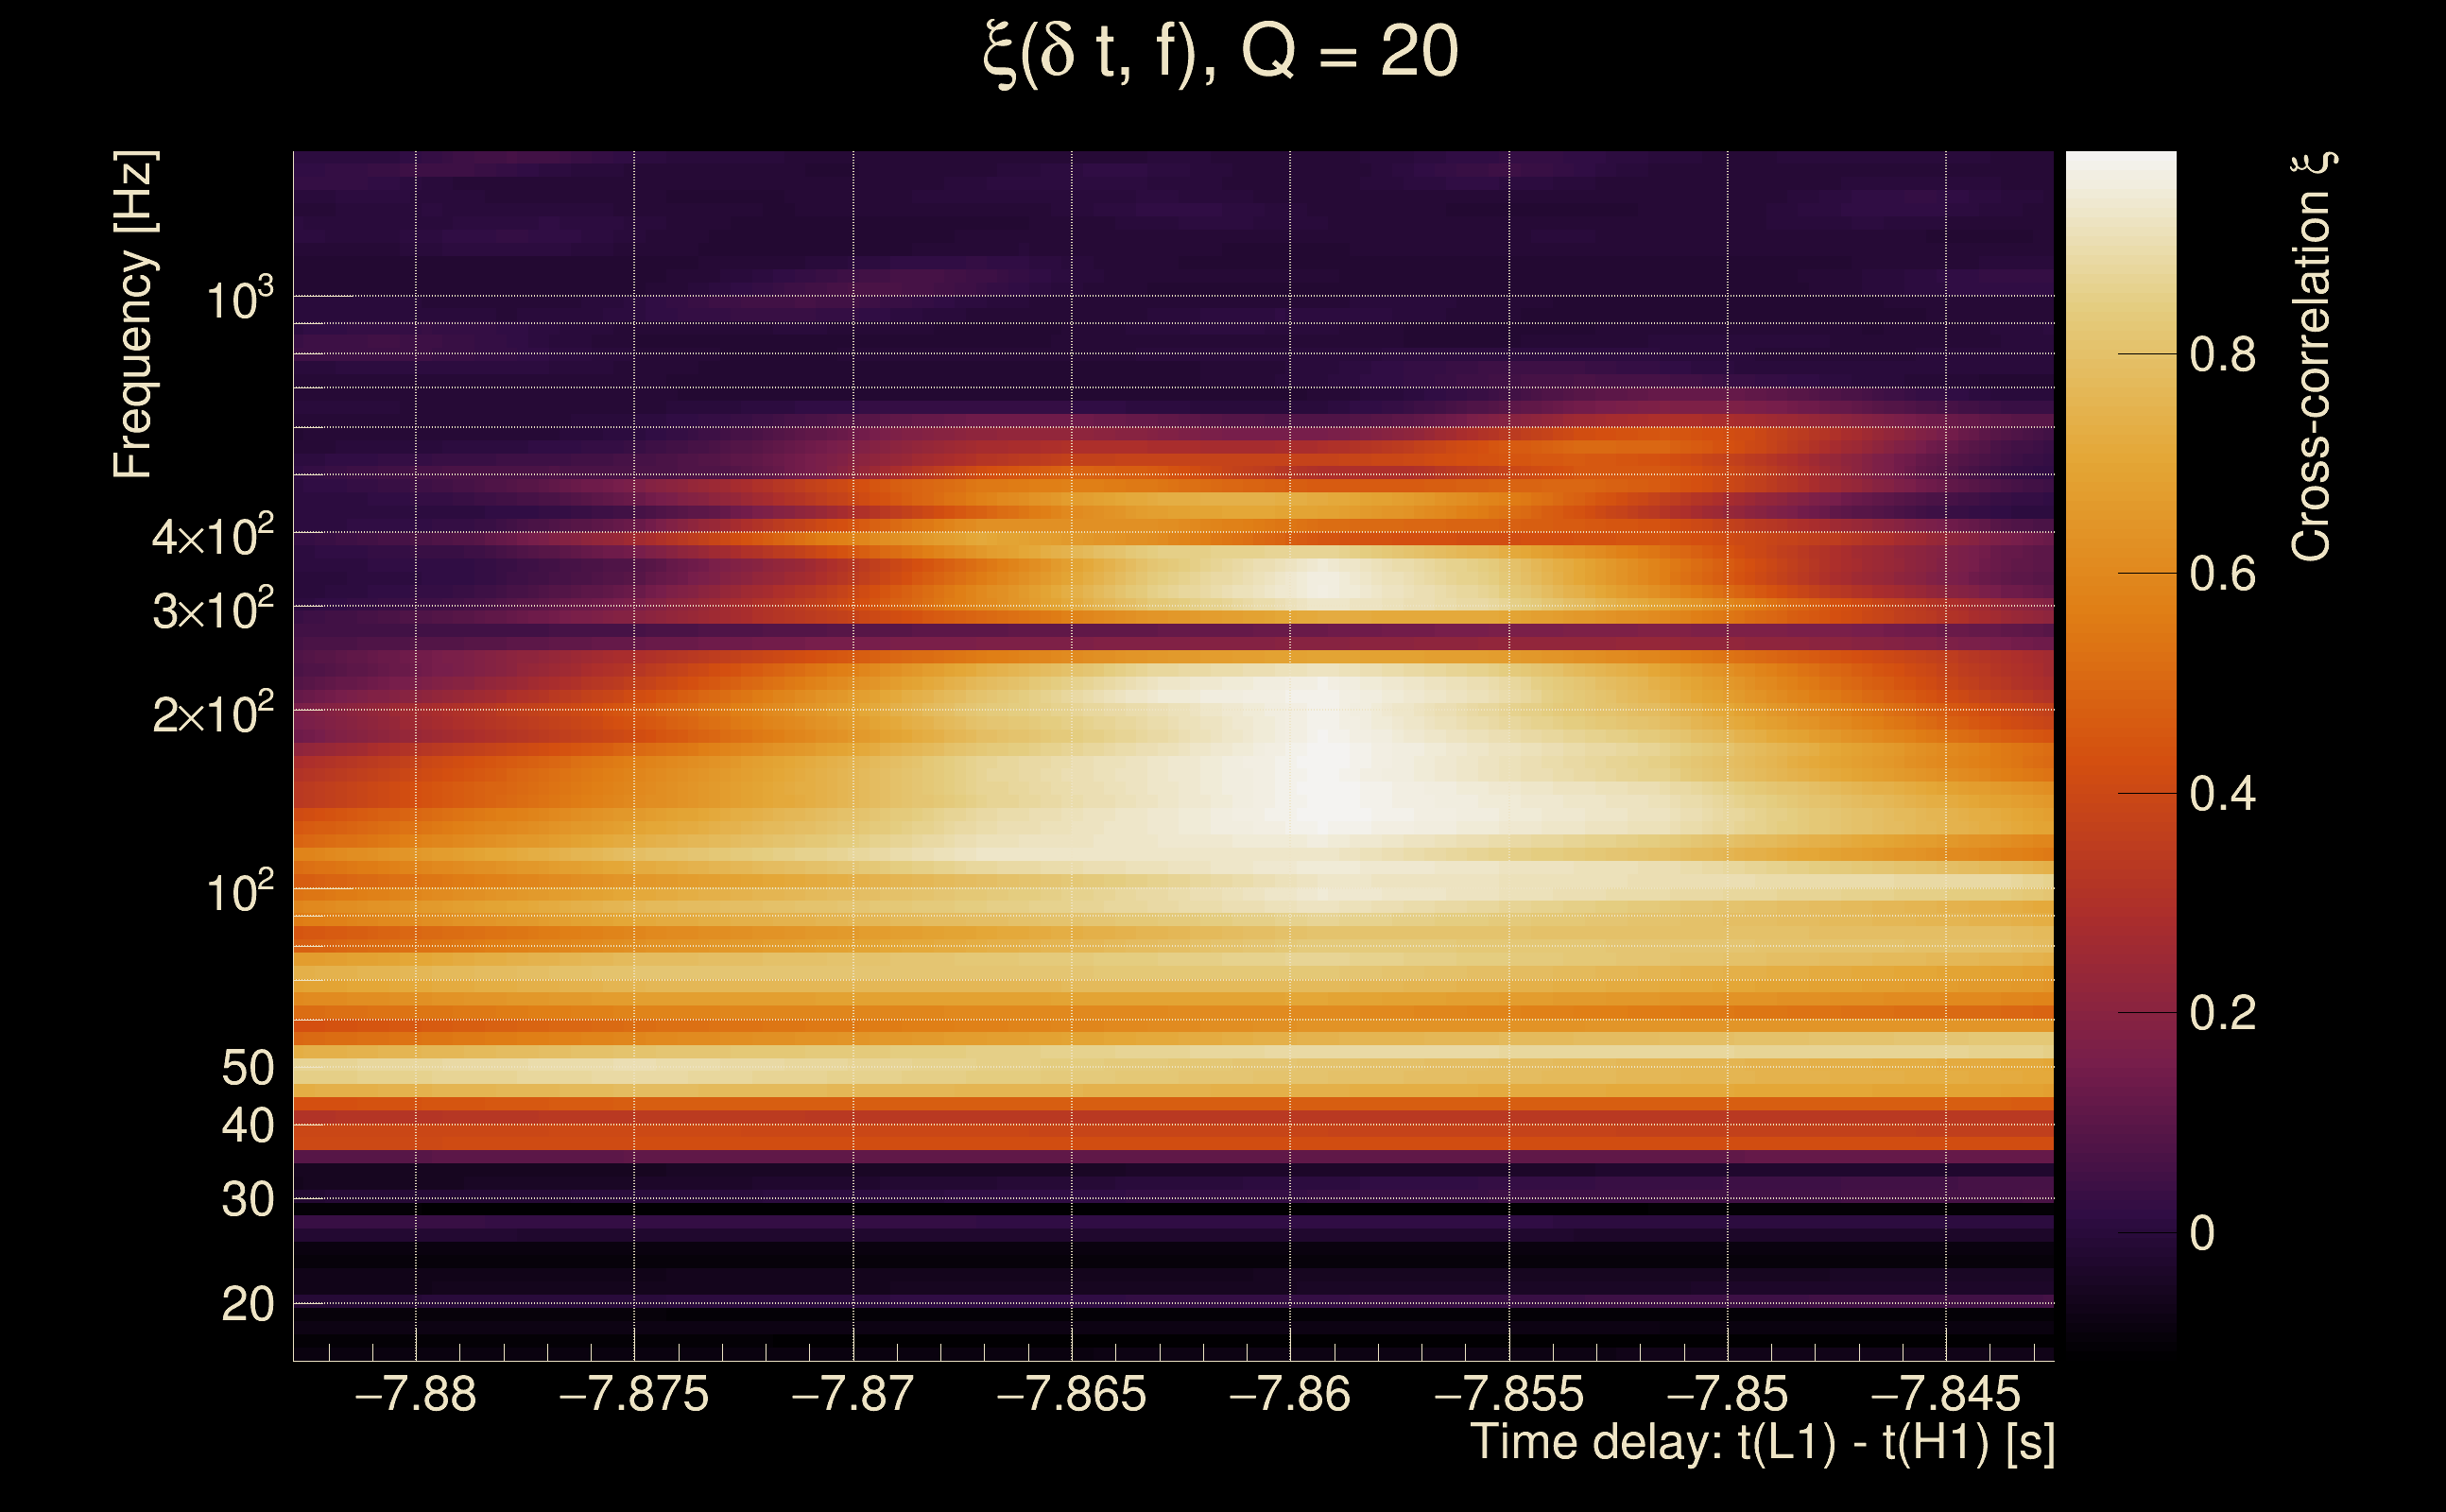
Task: Click the -7.855 x-axis tick label
Action: click(1508, 1395)
